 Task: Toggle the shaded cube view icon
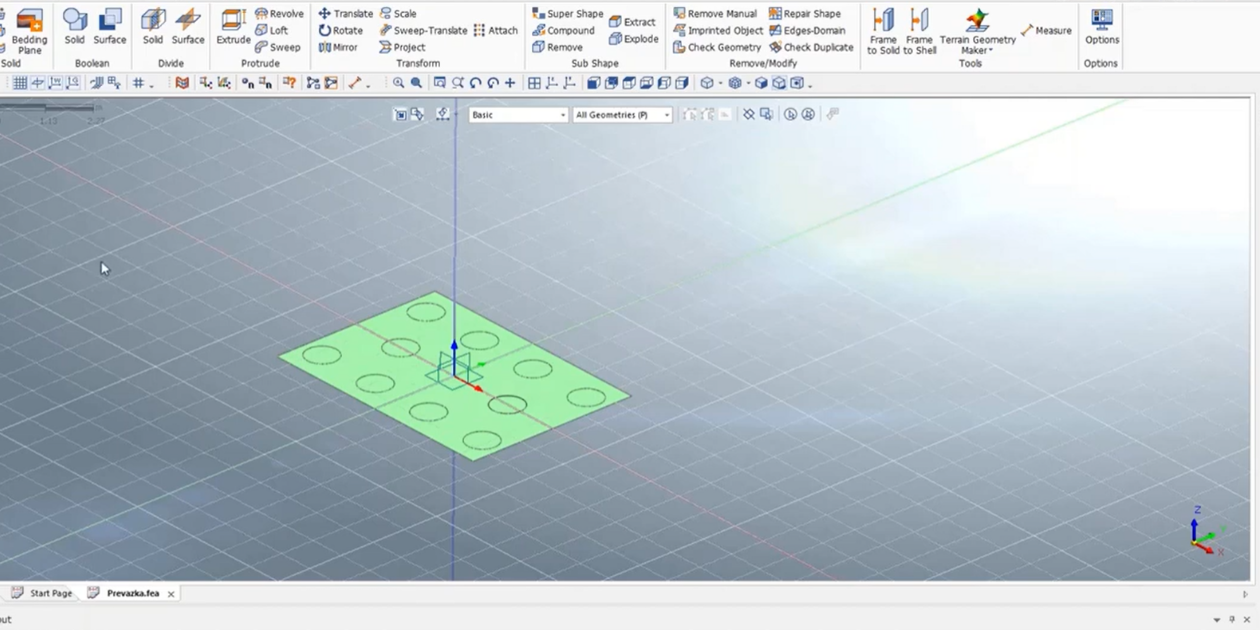point(761,83)
